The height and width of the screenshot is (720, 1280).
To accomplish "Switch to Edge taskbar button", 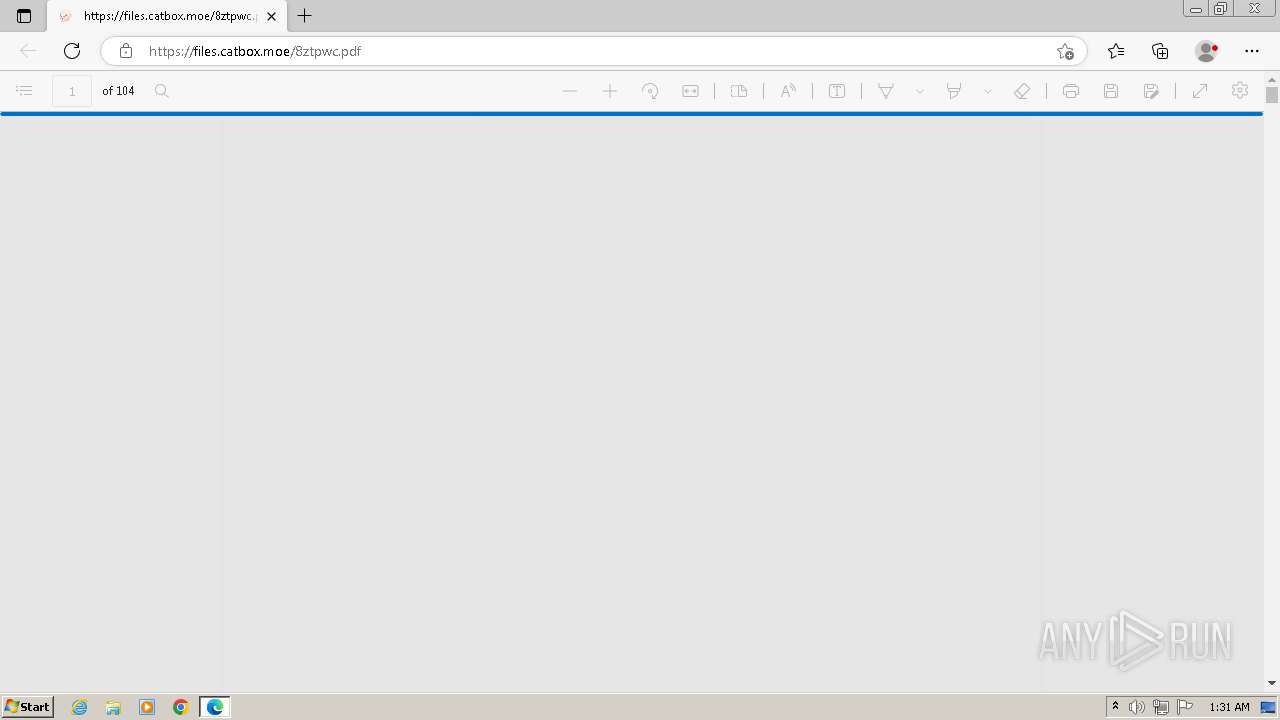I will tap(215, 707).
